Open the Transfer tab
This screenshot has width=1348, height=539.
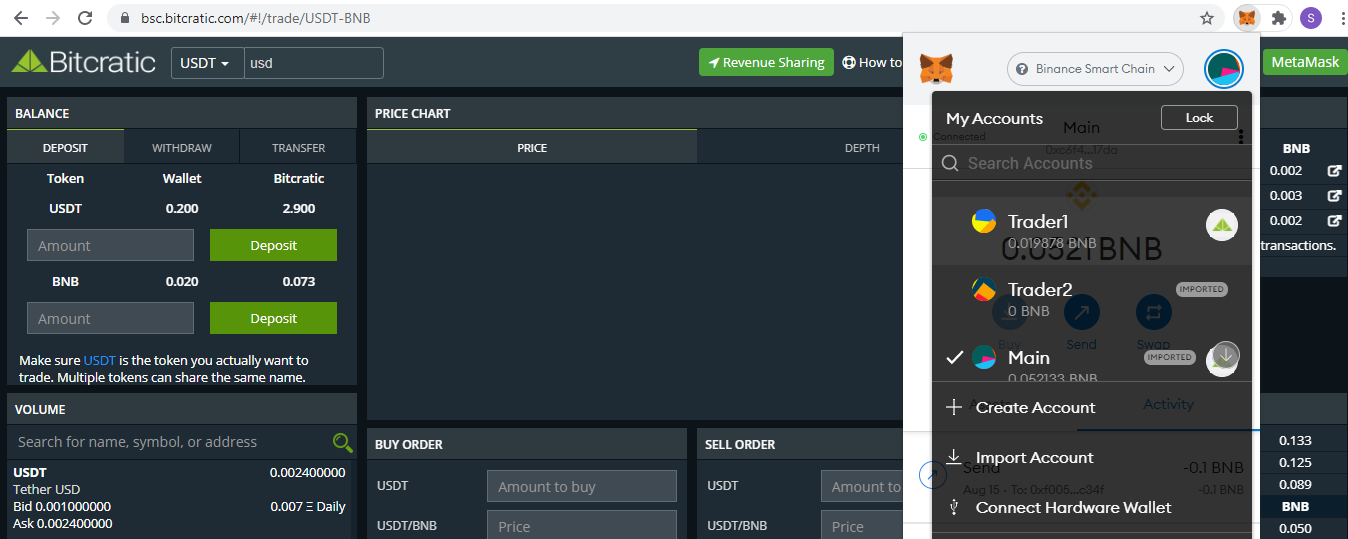pos(298,148)
